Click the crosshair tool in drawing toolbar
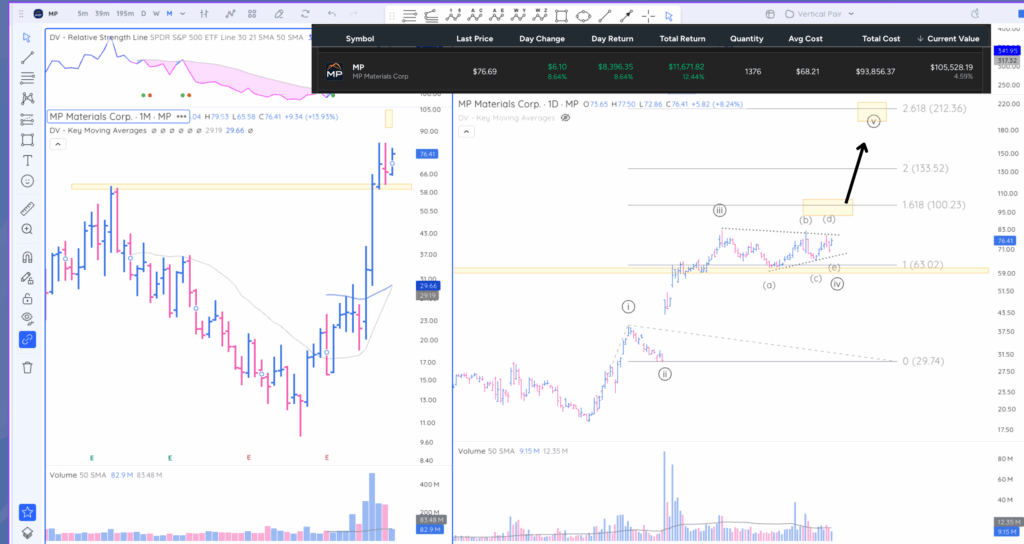 pos(648,16)
